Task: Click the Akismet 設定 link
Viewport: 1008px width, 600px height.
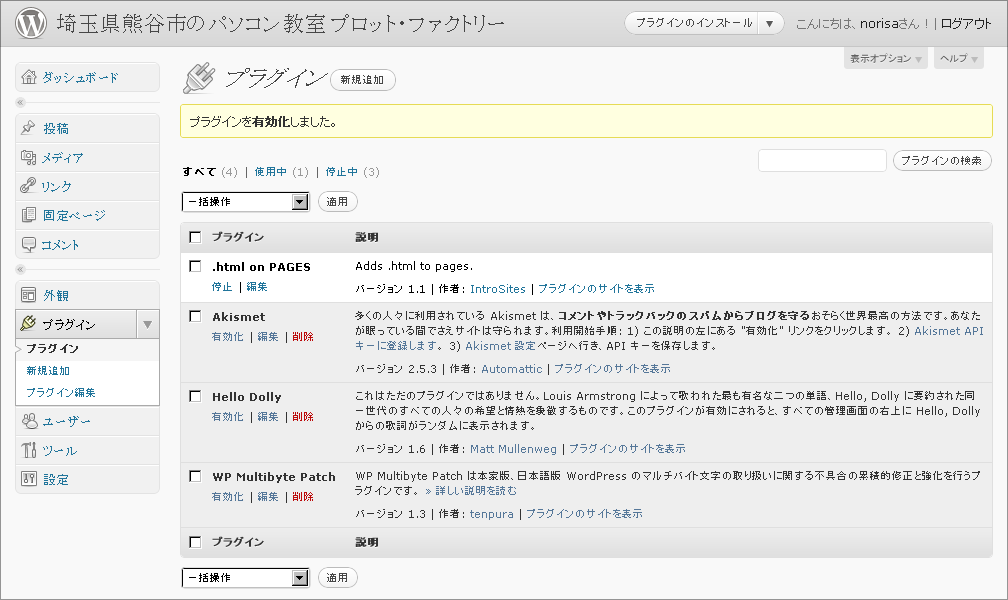Action: point(500,346)
